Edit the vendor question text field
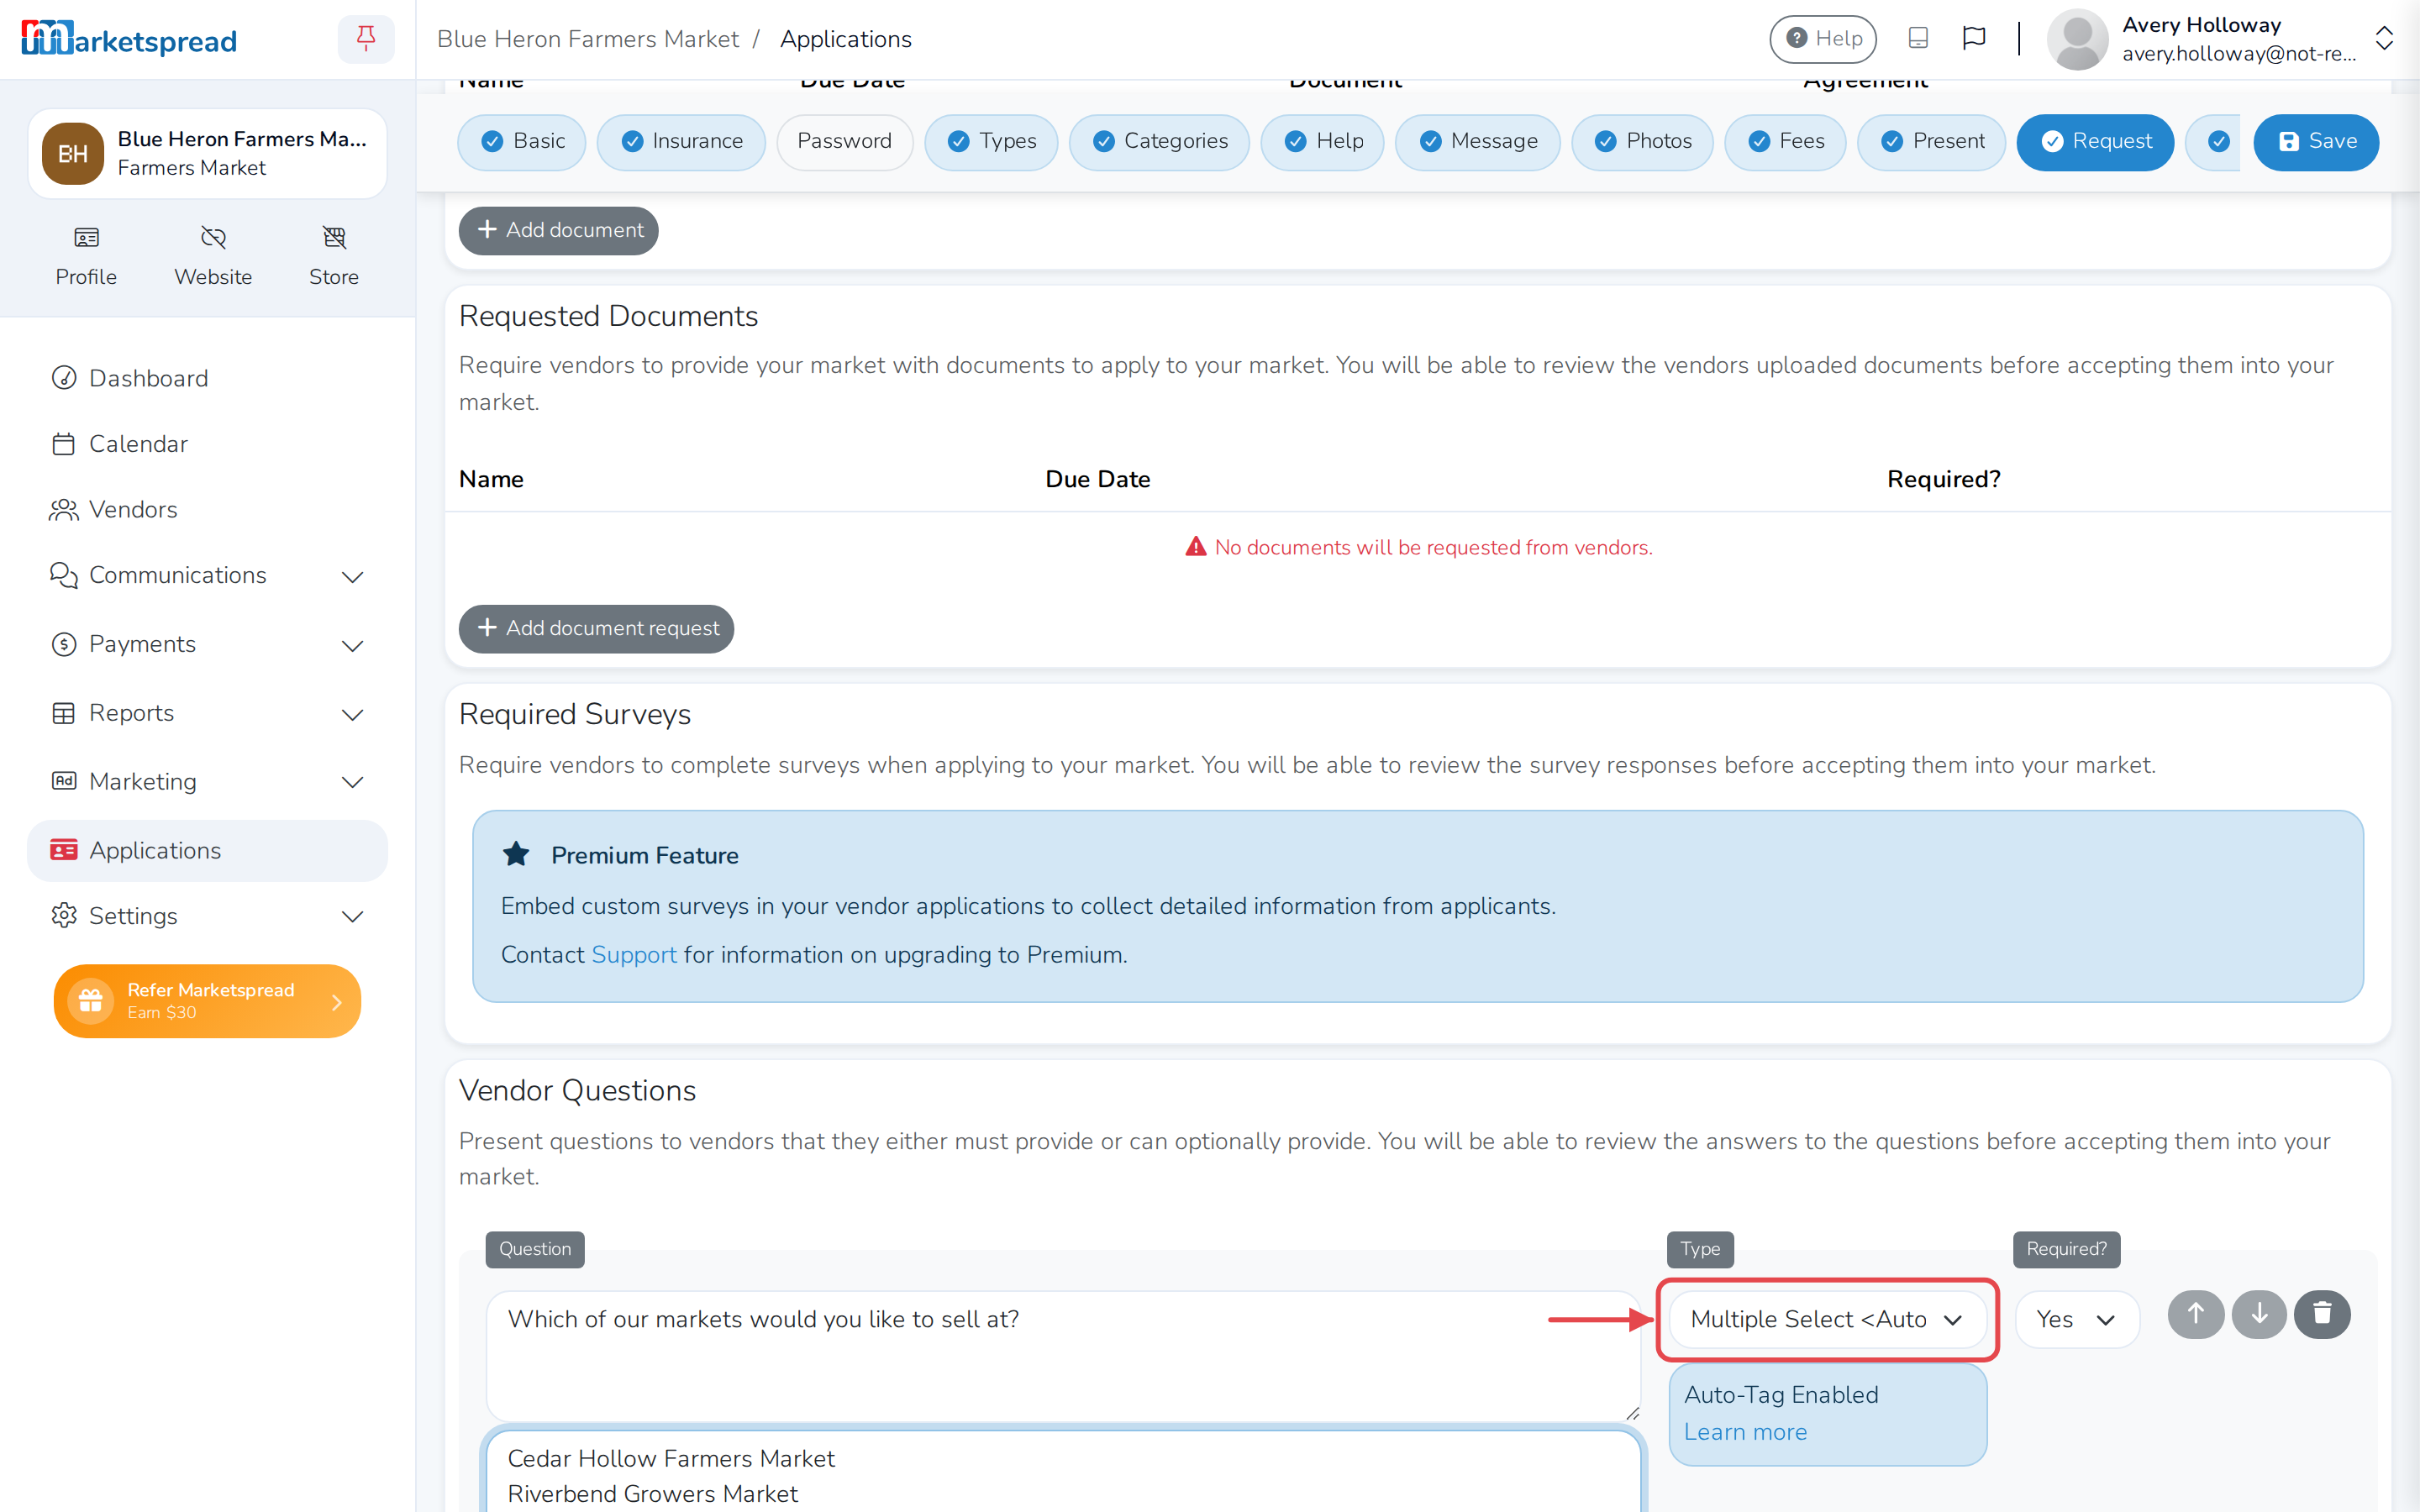The image size is (2420, 1512). pyautogui.click(x=1062, y=1354)
